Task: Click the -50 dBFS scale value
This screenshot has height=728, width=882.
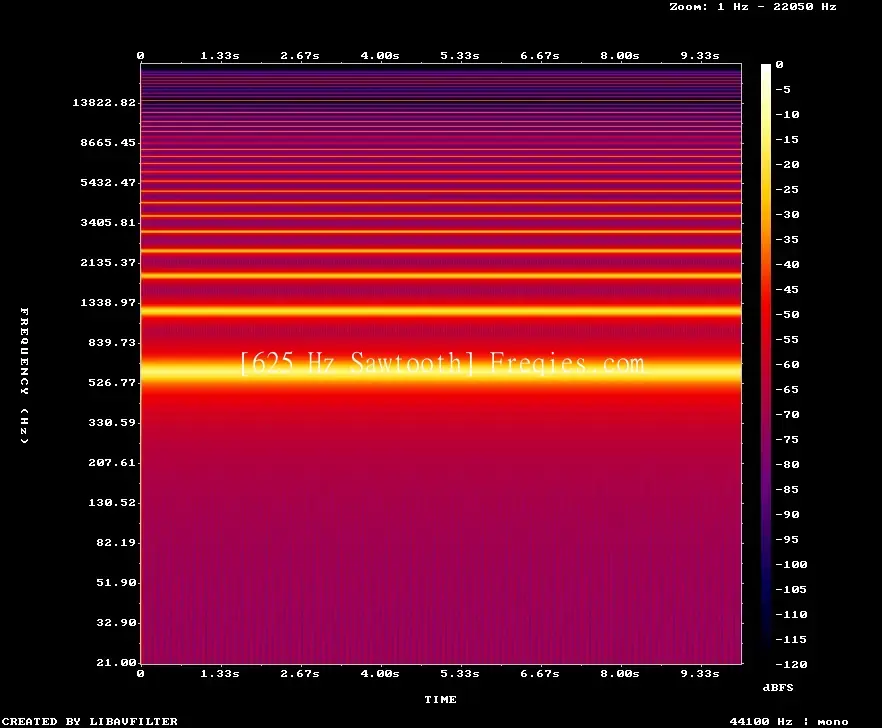Action: [787, 314]
